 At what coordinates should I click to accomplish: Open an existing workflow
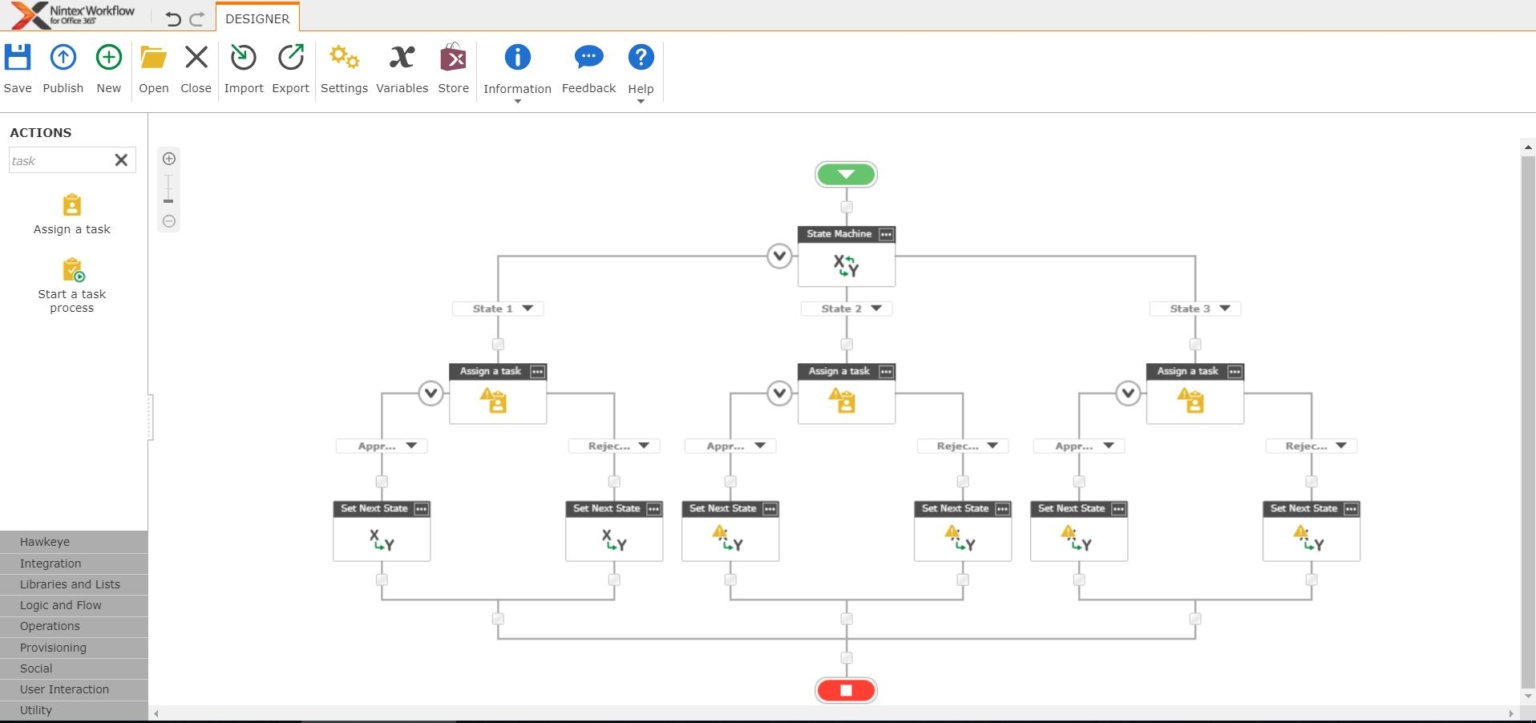tap(153, 65)
